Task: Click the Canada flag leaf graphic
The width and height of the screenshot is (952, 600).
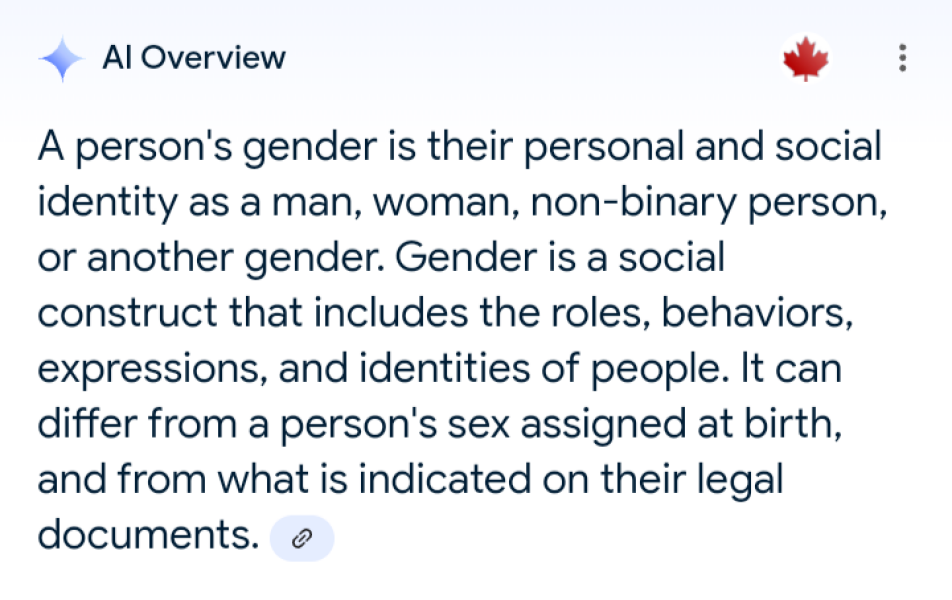Action: 806,58
